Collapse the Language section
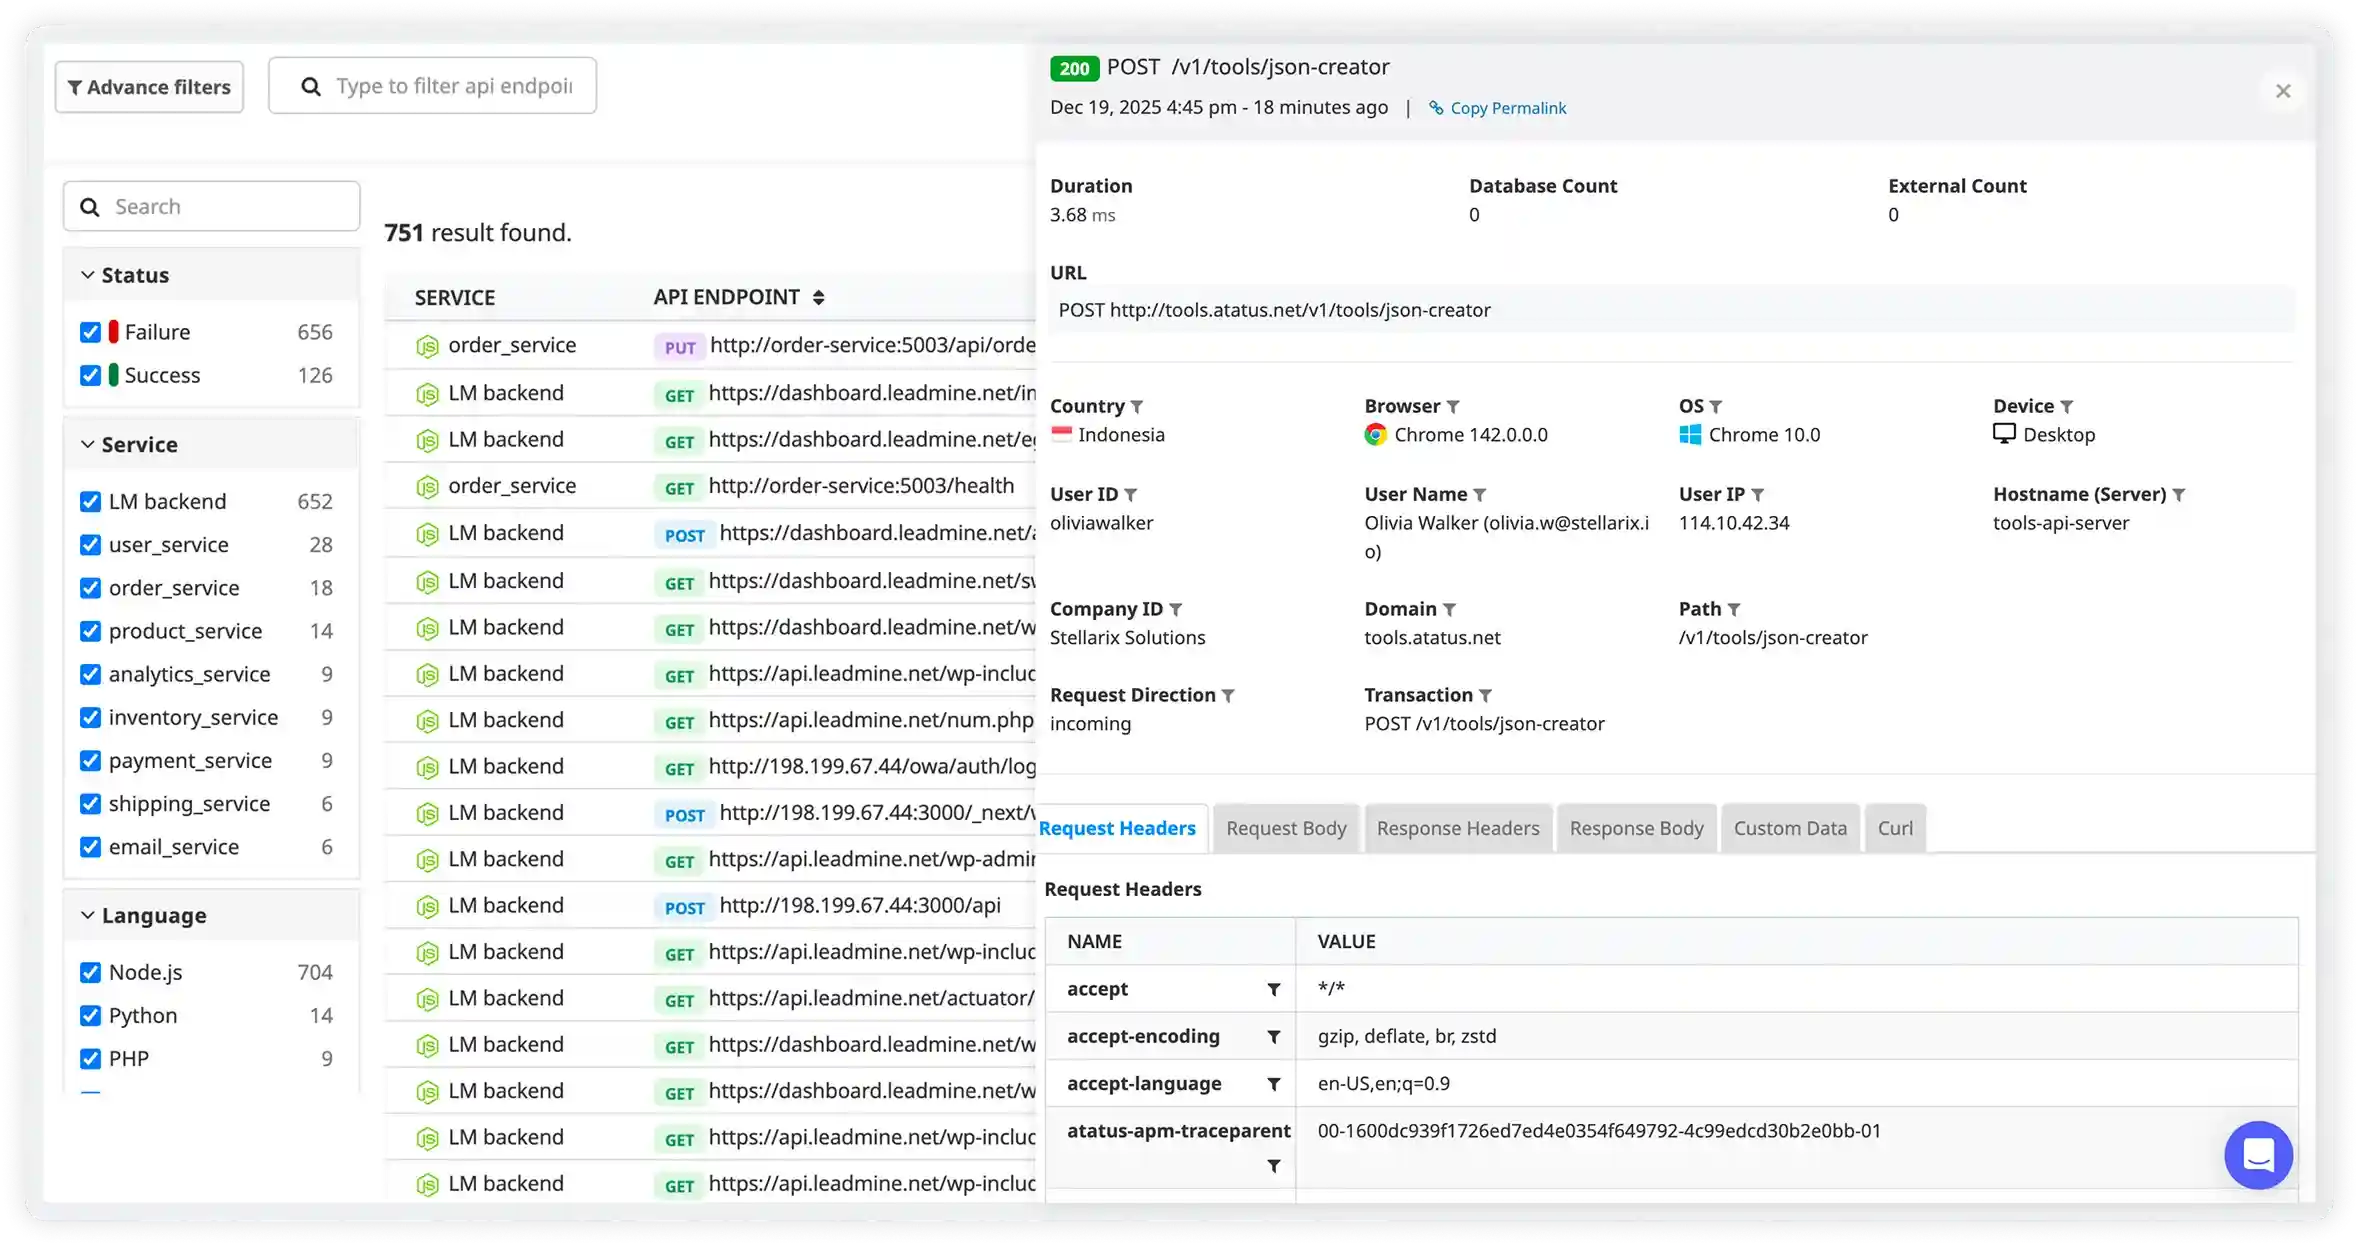 coord(86,915)
